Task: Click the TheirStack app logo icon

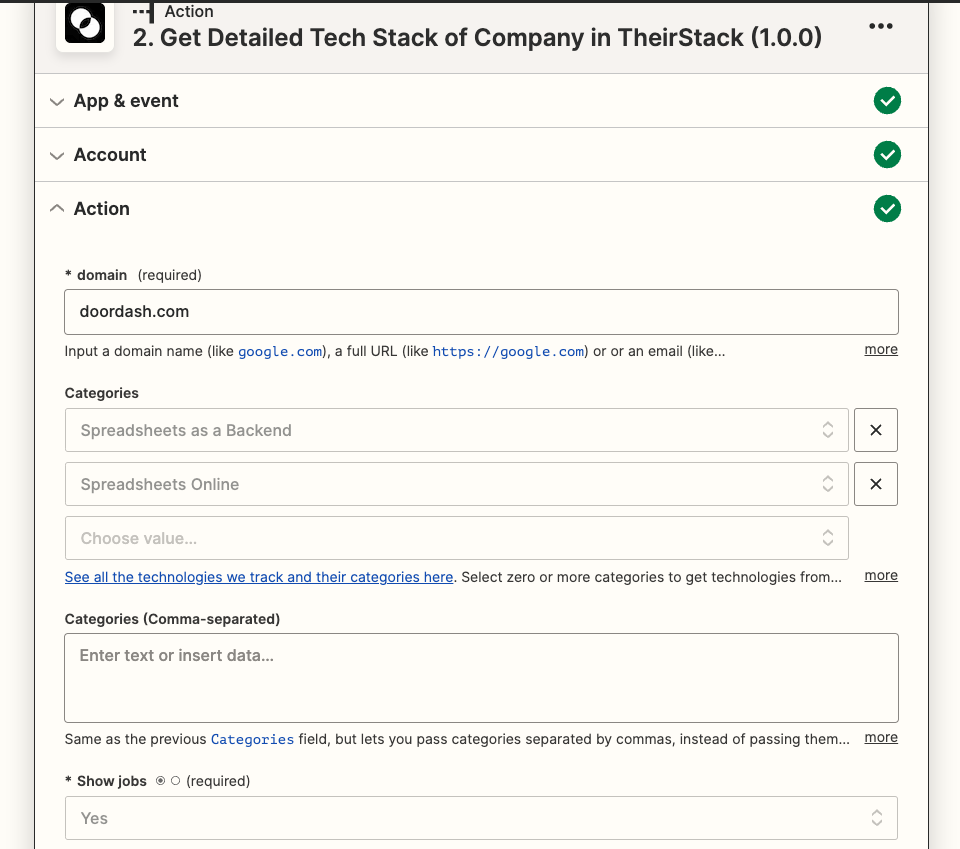Action: point(85,24)
